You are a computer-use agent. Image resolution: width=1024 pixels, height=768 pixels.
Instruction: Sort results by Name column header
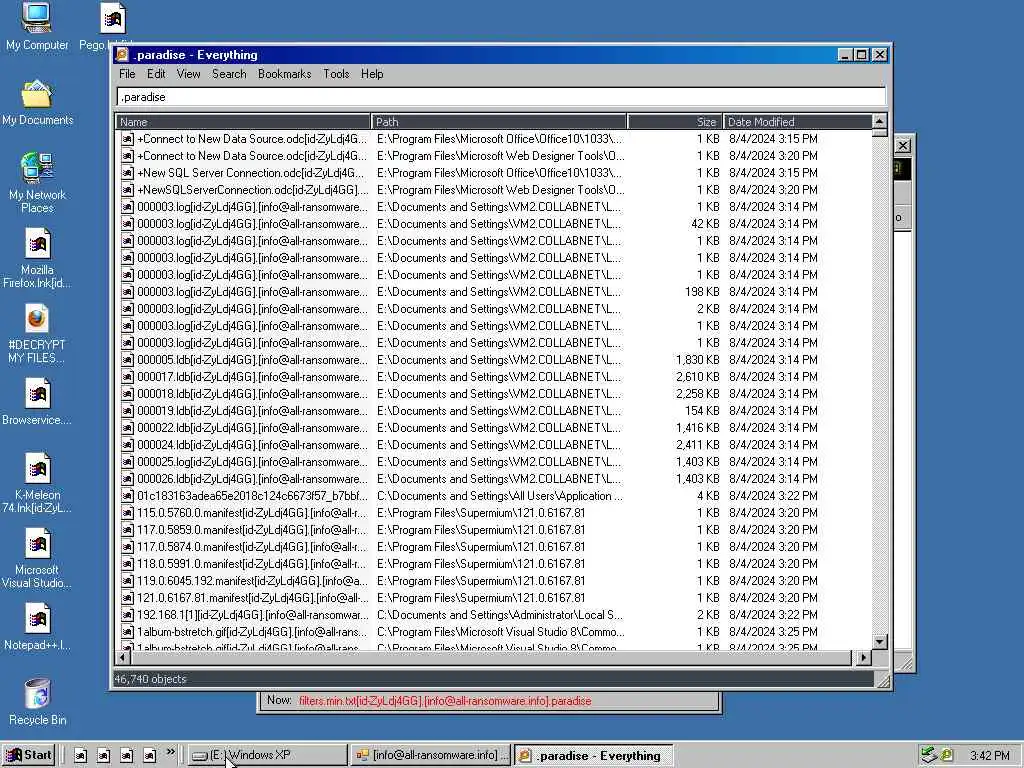pos(243,121)
